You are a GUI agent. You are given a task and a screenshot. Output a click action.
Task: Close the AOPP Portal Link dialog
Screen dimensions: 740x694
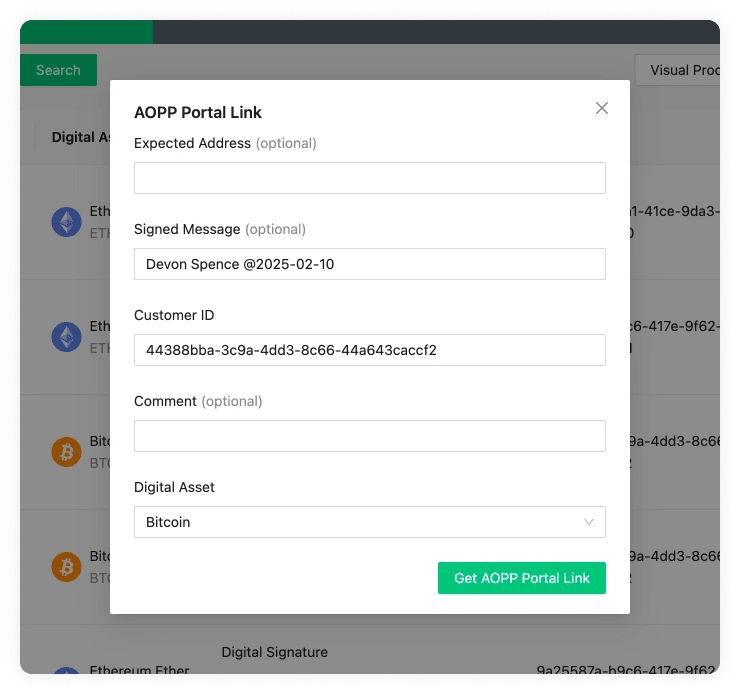click(x=601, y=108)
